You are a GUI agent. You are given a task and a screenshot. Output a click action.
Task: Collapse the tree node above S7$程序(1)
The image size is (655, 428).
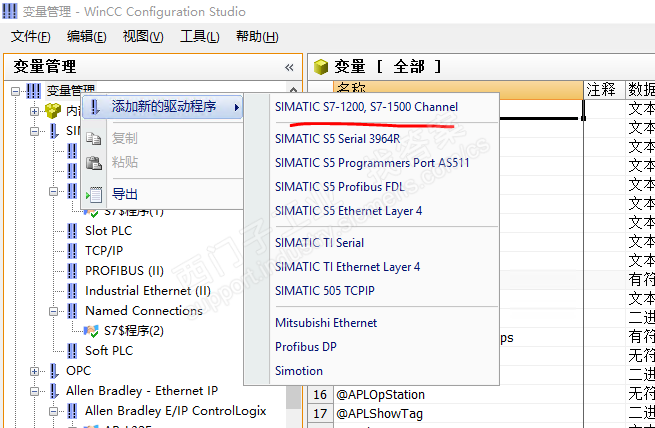(x=53, y=191)
